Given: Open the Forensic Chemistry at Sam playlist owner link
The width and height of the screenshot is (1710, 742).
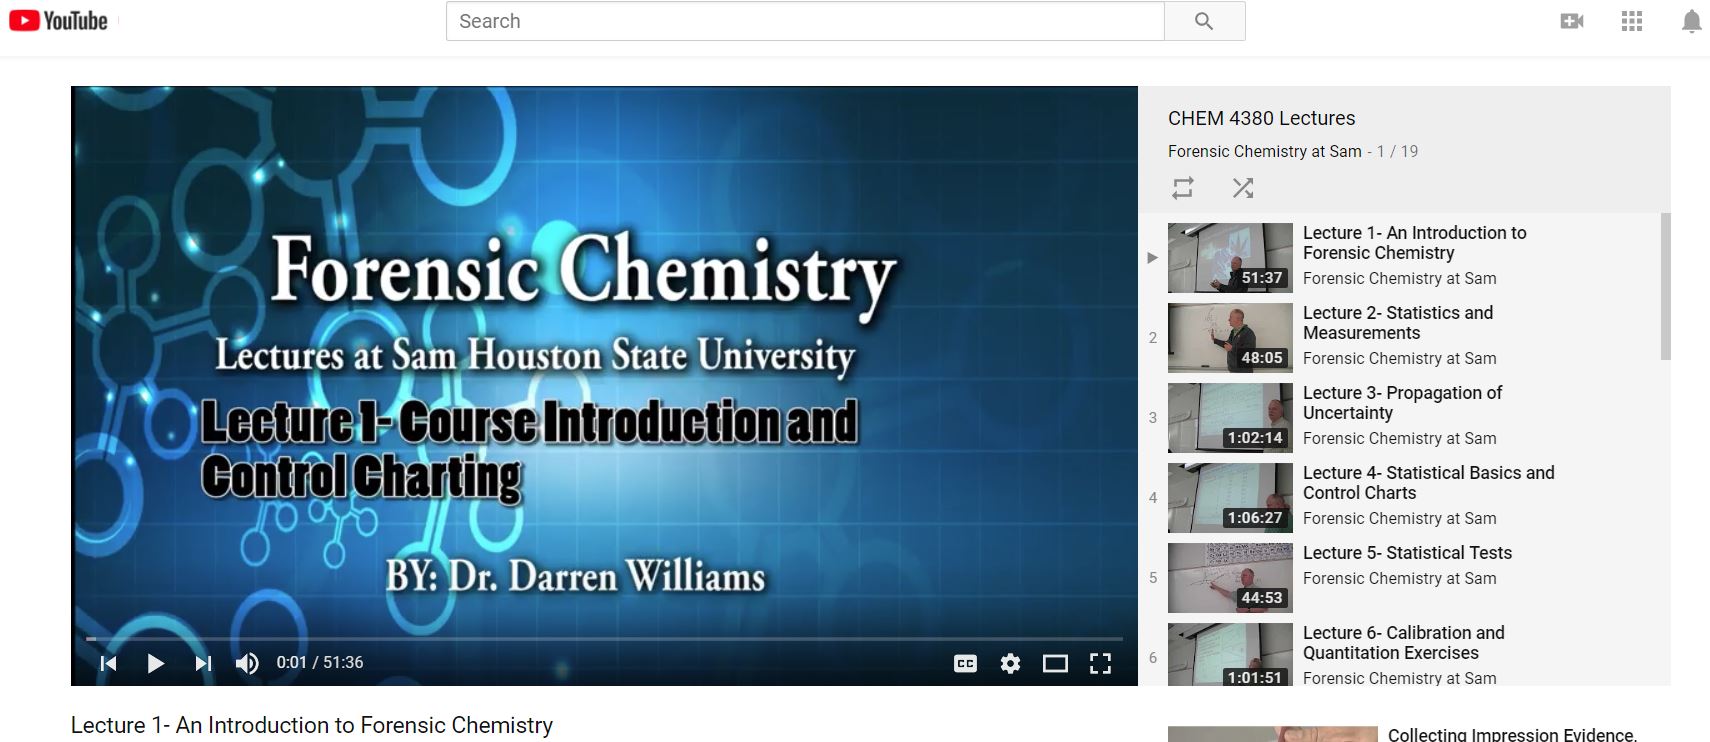Looking at the screenshot, I should 1265,151.
